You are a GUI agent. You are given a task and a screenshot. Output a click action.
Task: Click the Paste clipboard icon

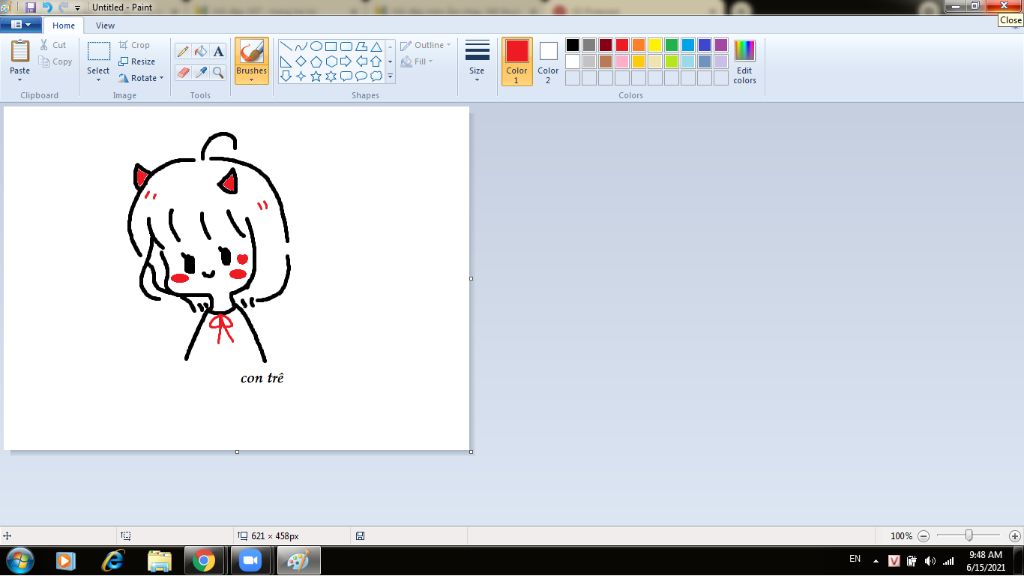click(20, 52)
